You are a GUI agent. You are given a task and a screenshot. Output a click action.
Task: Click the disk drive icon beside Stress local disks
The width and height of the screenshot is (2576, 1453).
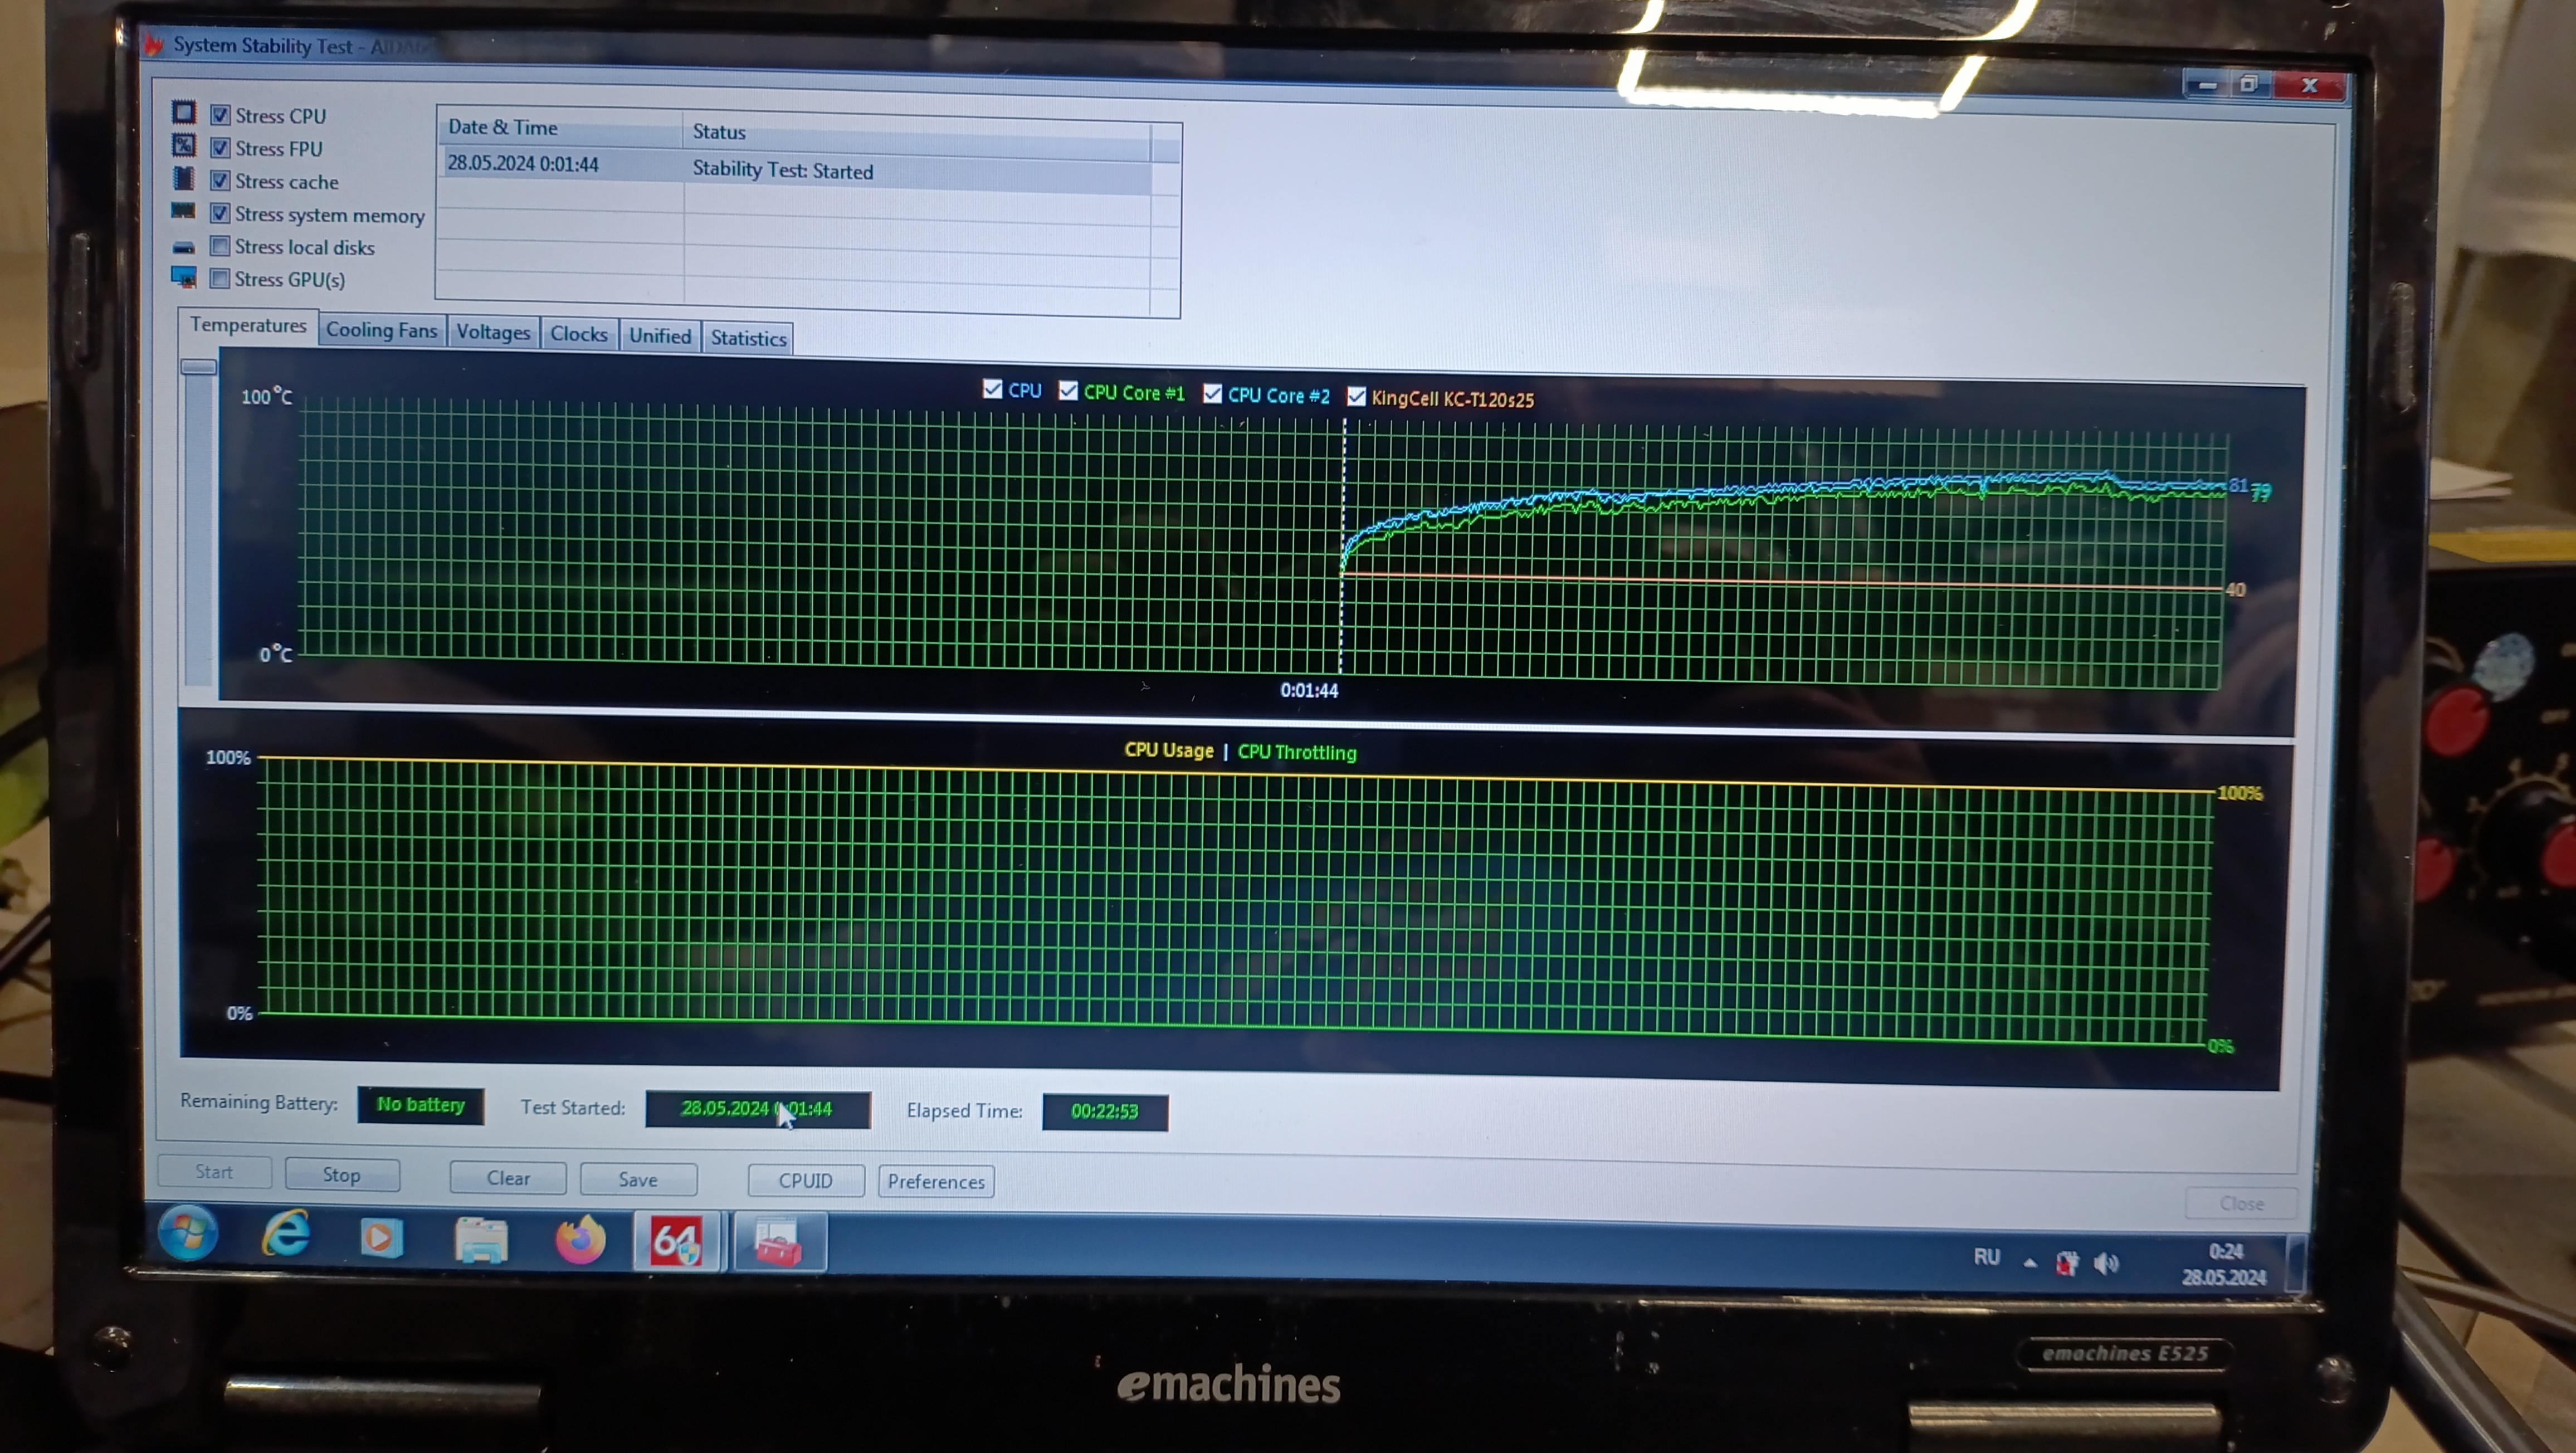click(183, 246)
